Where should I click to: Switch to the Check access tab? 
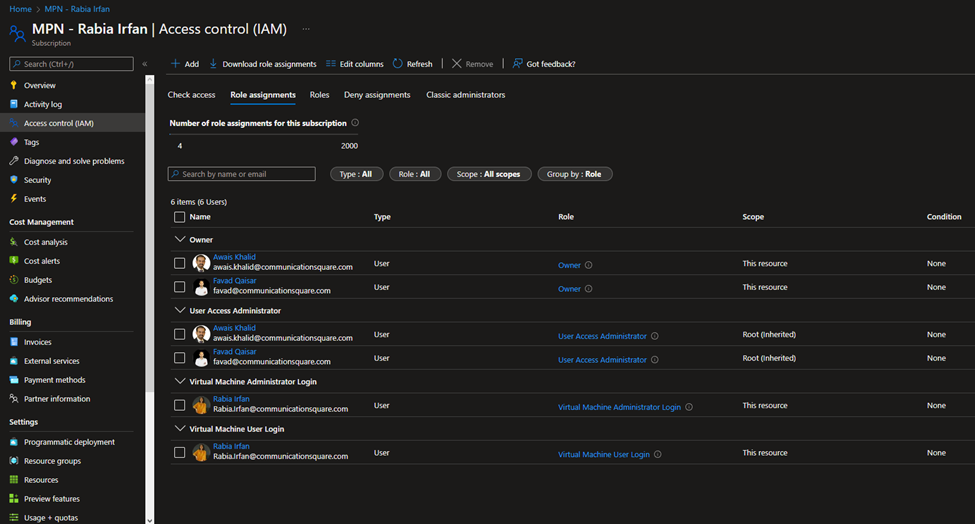pos(192,95)
